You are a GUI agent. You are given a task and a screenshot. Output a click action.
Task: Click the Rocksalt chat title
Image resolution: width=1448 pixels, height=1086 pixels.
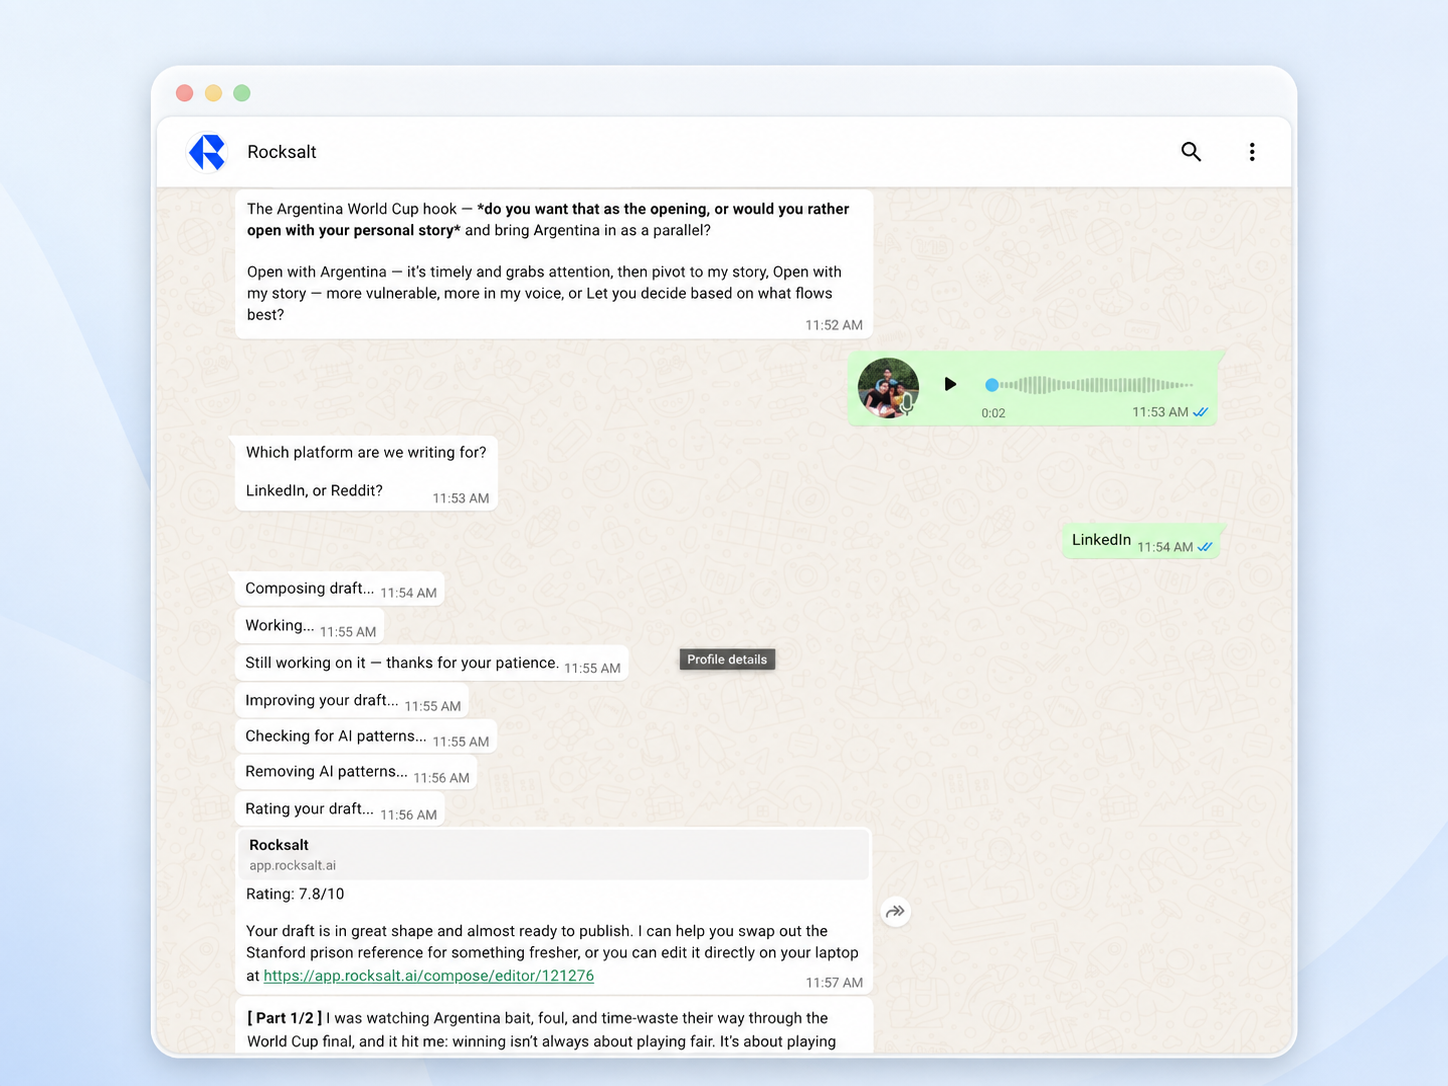click(281, 152)
